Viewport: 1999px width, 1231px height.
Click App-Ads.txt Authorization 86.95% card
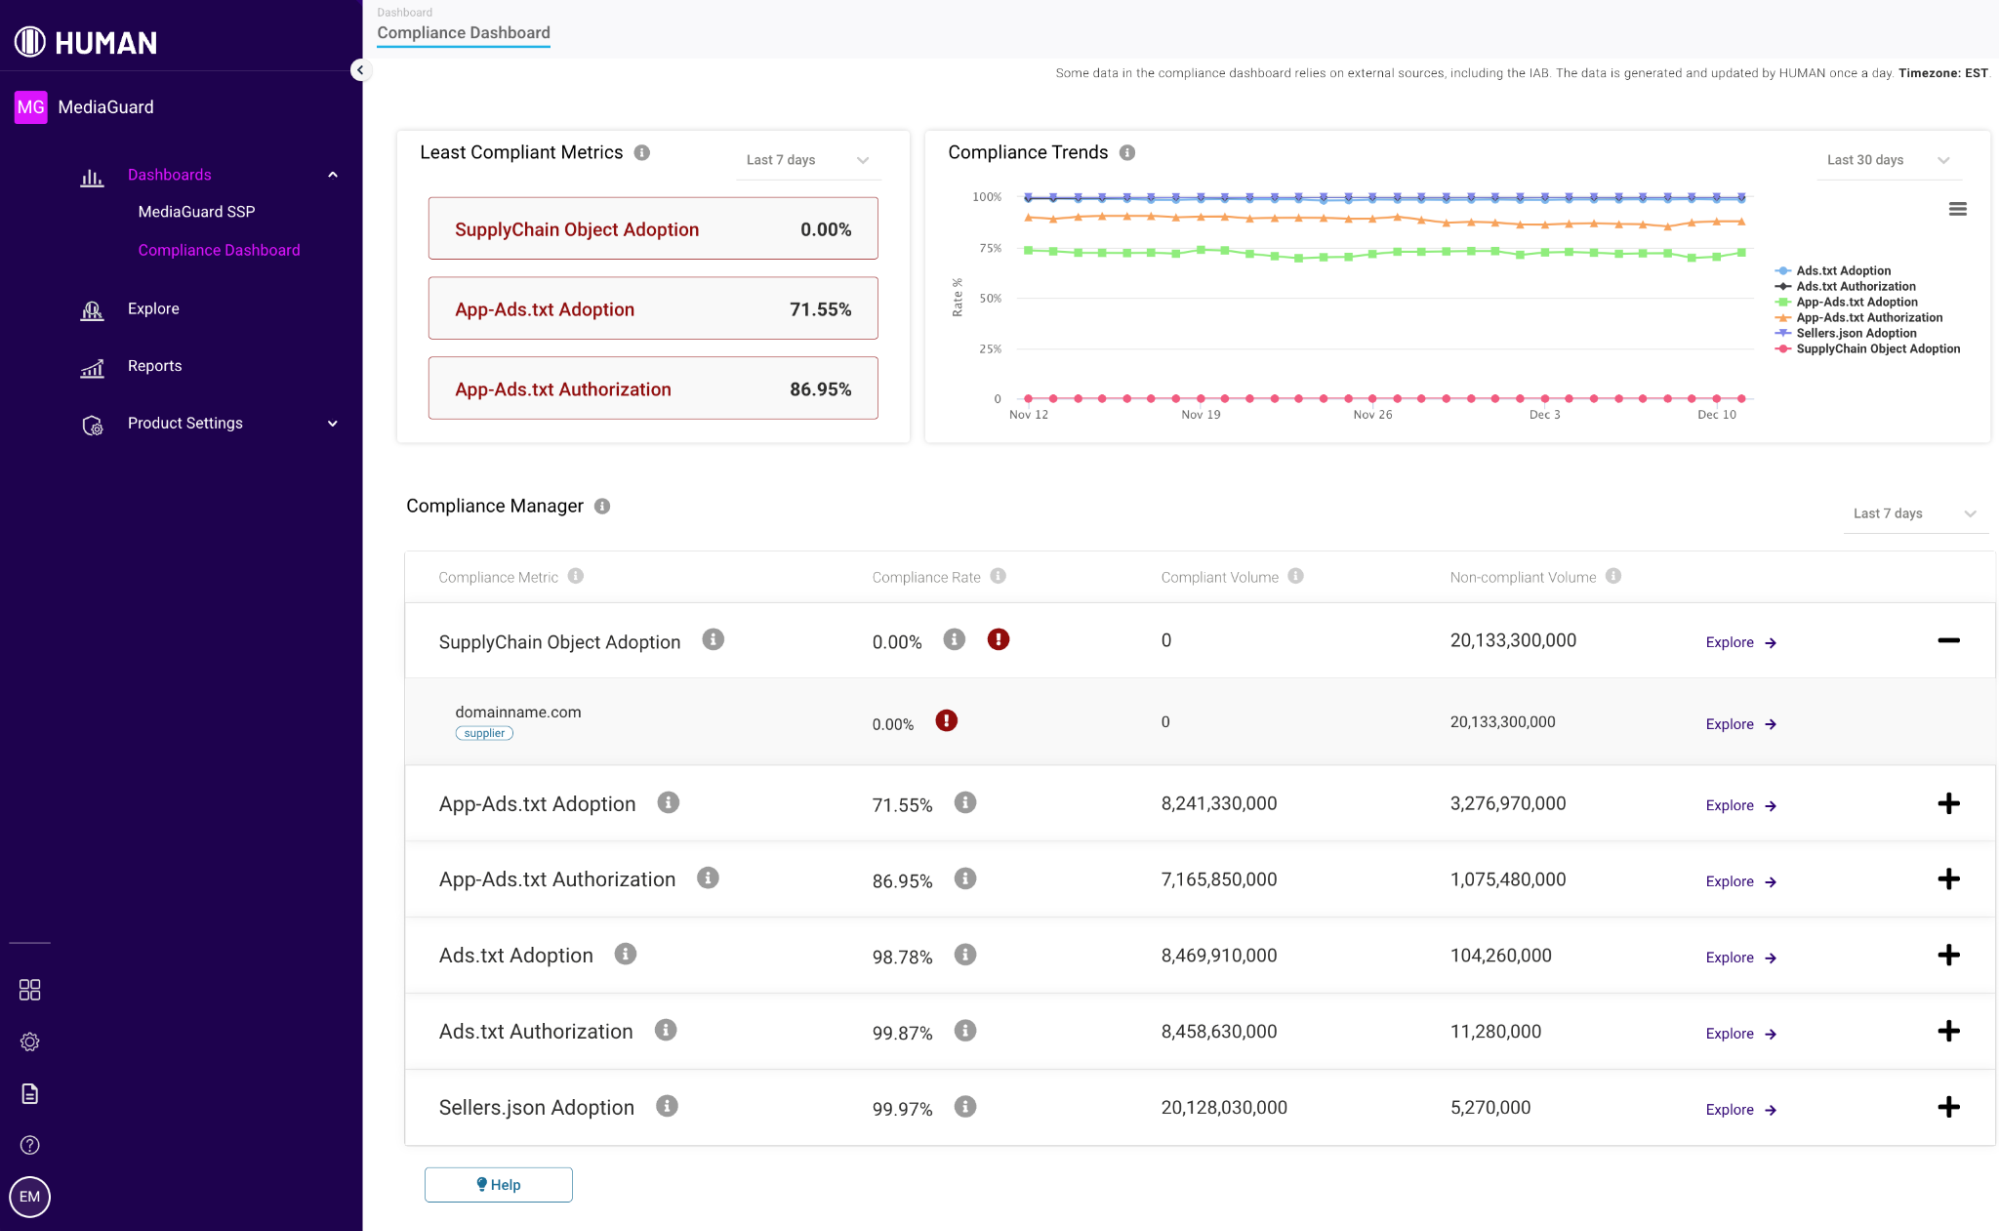point(653,389)
